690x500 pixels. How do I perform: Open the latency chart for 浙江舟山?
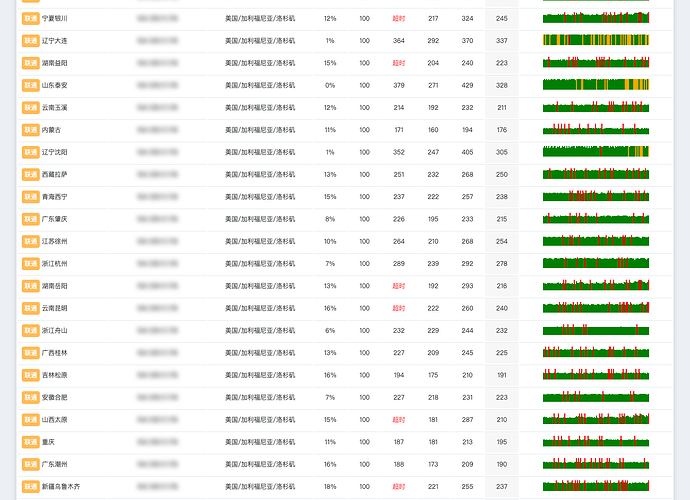pos(596,330)
